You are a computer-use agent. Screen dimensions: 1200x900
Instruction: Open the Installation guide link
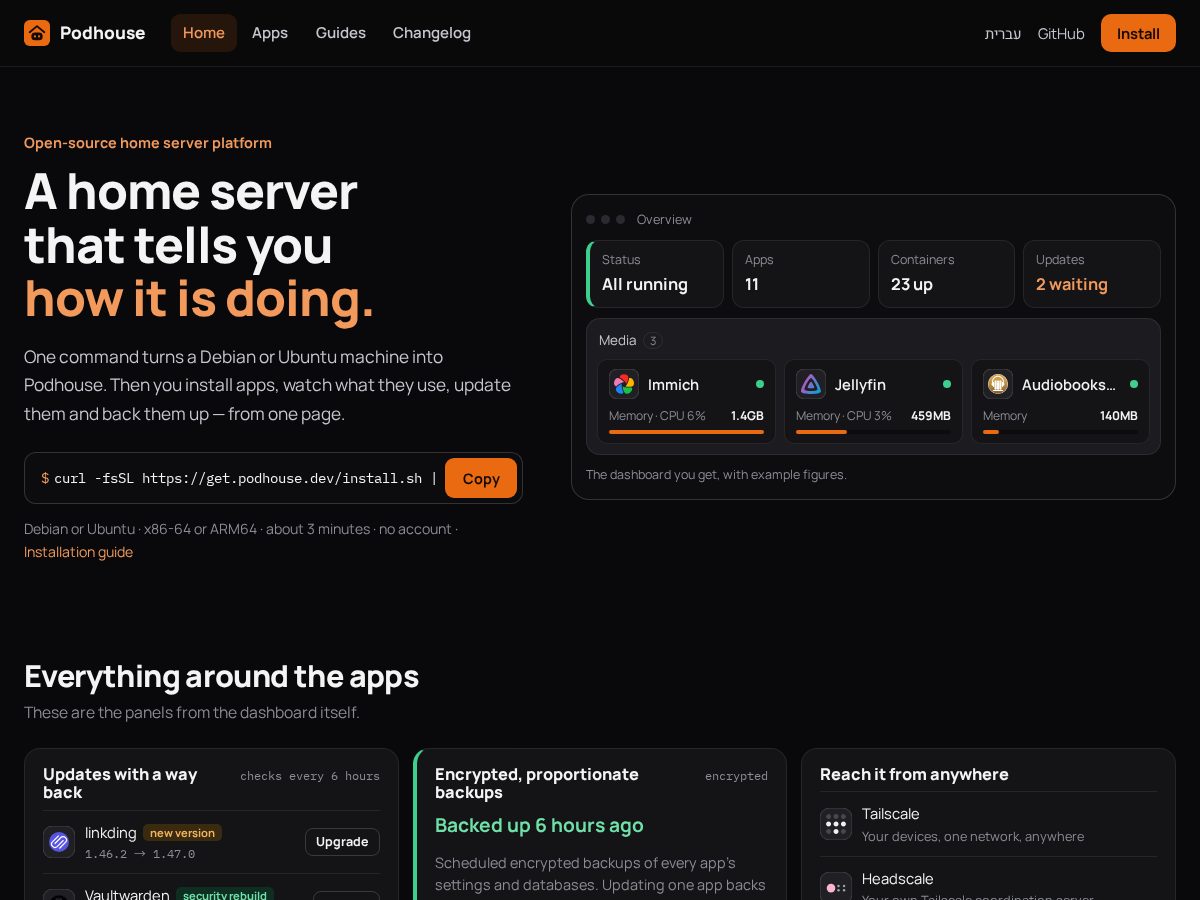[78, 552]
